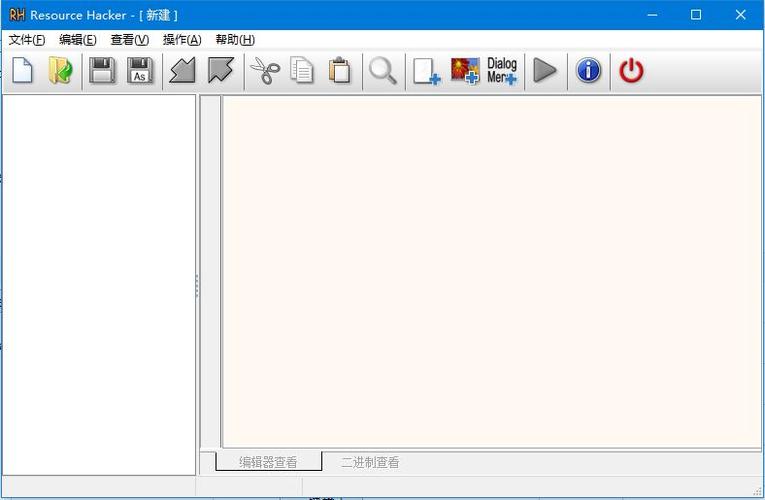Minimize the Resource Hacker window

click(x=652, y=15)
